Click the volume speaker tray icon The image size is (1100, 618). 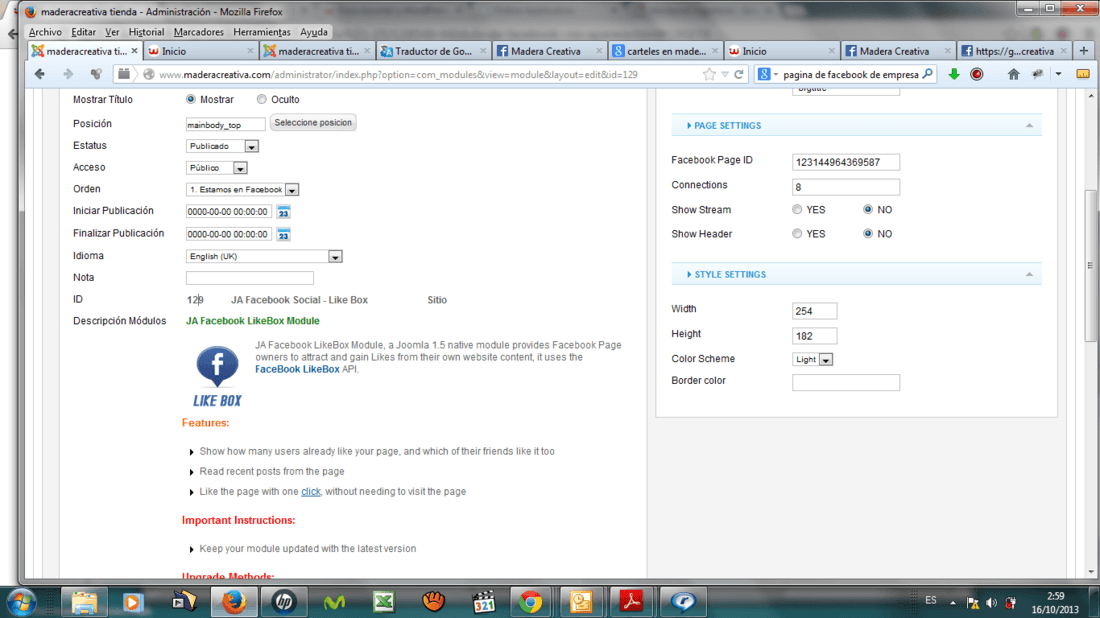[x=991, y=603]
